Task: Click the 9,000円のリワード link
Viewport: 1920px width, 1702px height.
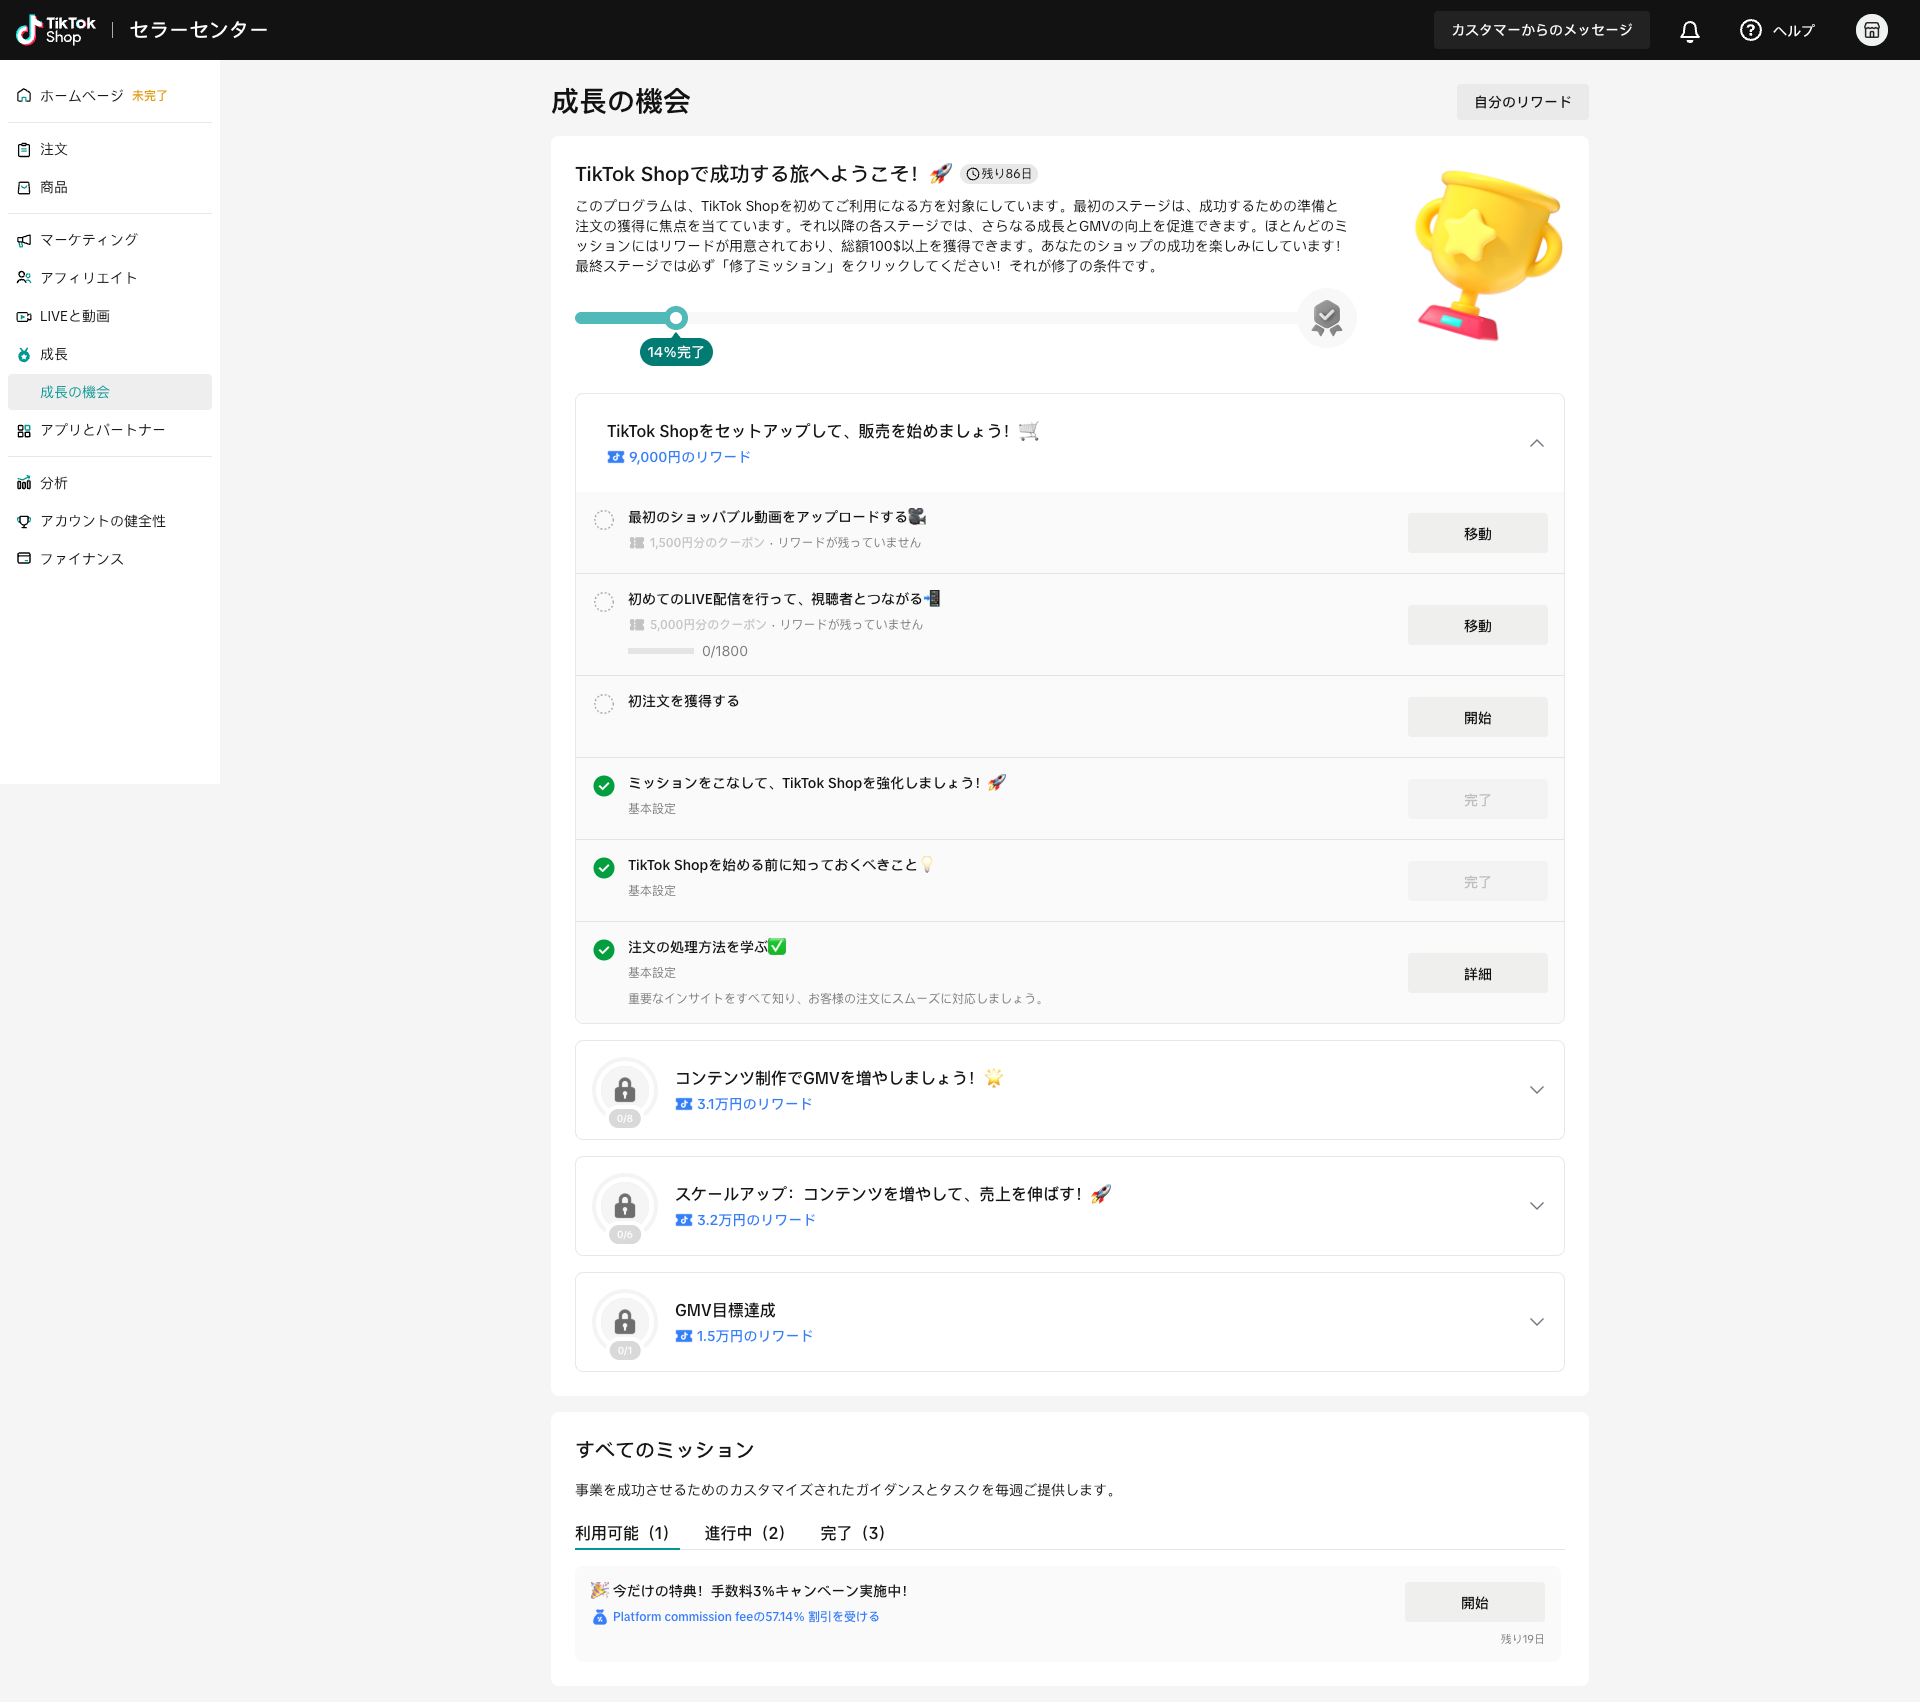Action: tap(690, 457)
